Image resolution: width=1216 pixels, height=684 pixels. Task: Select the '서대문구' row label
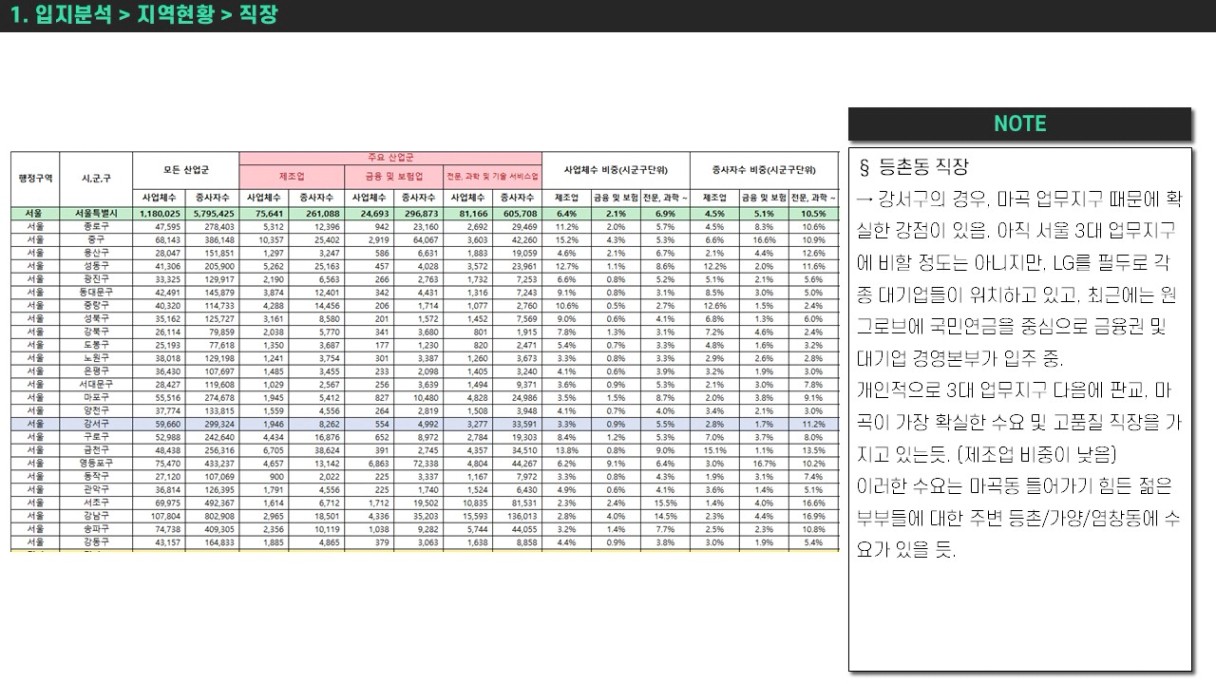tap(97, 383)
